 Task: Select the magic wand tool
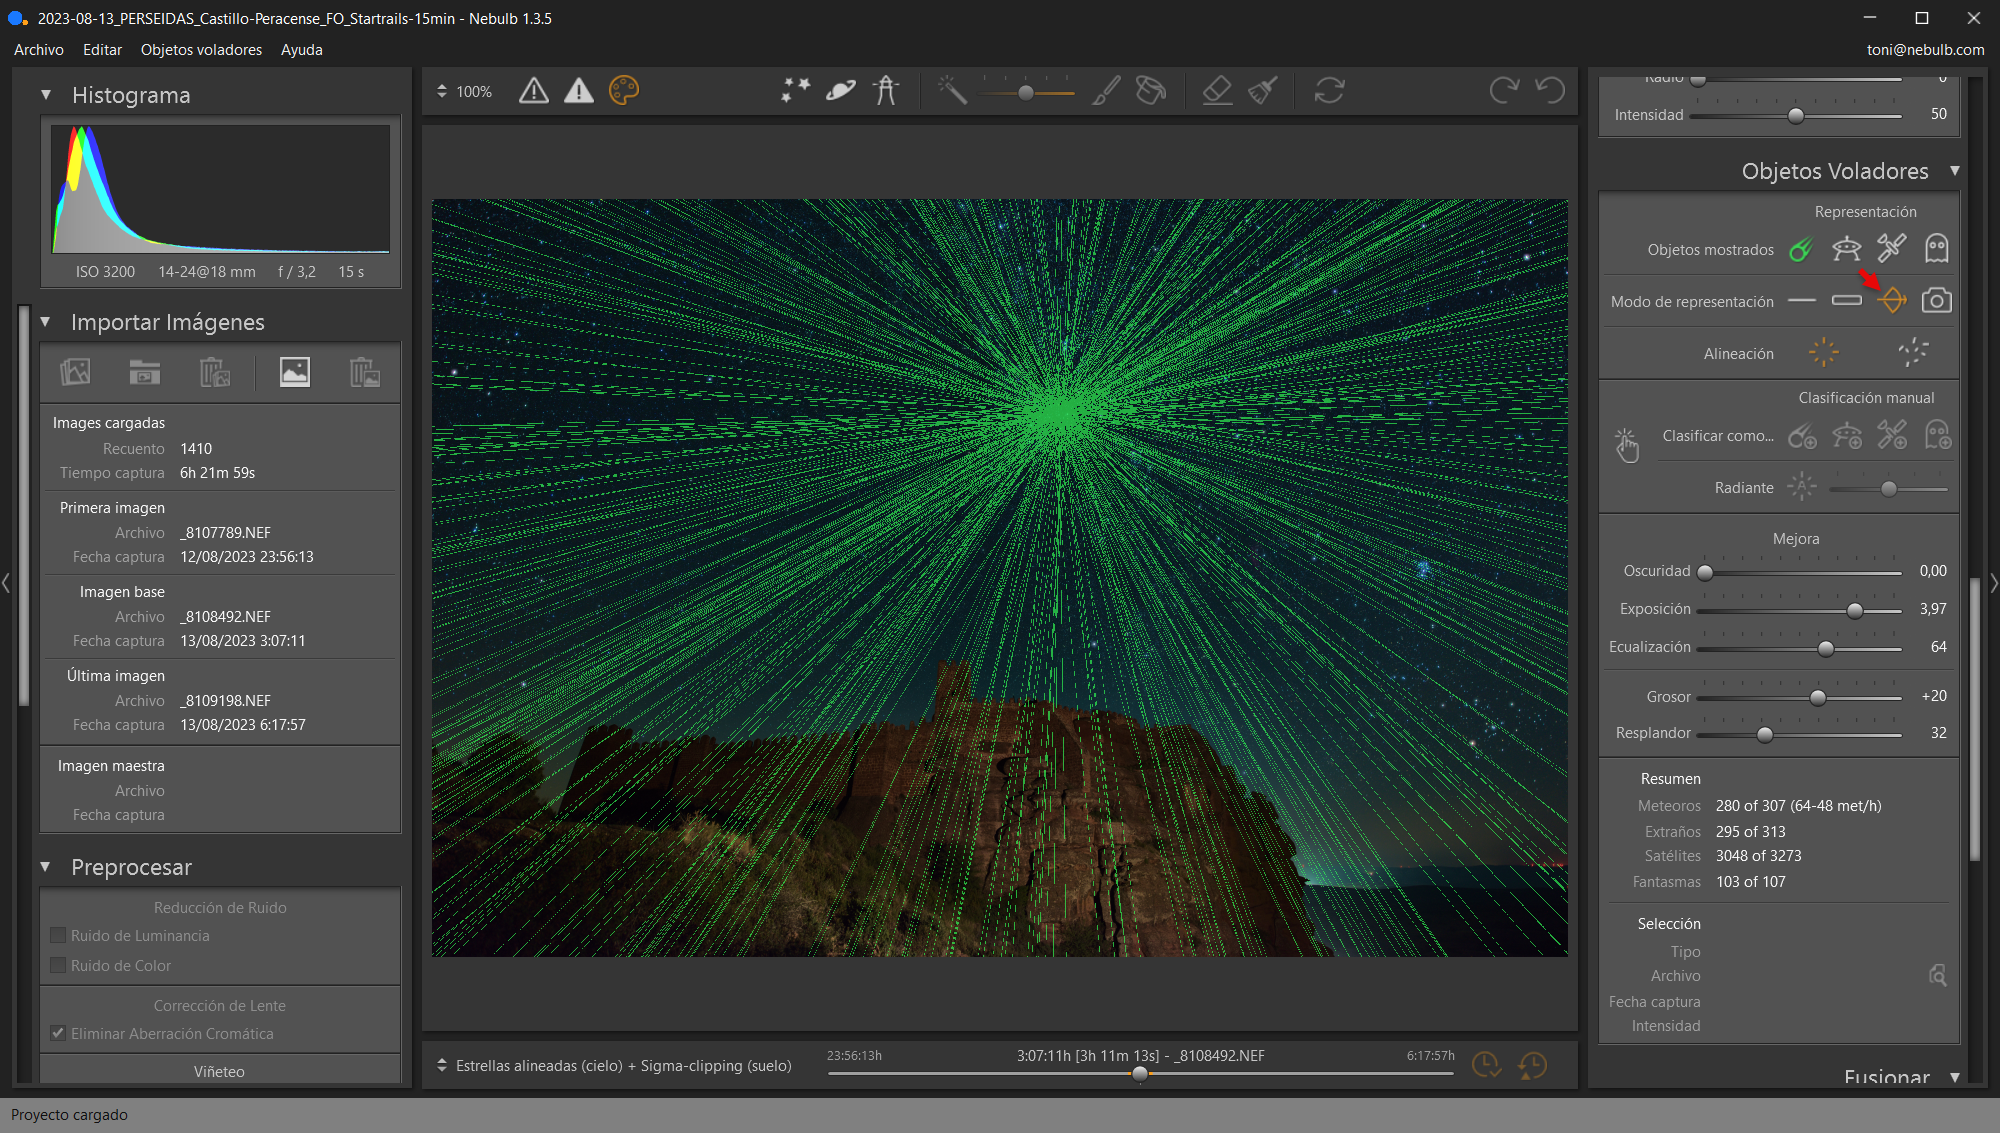[x=952, y=91]
